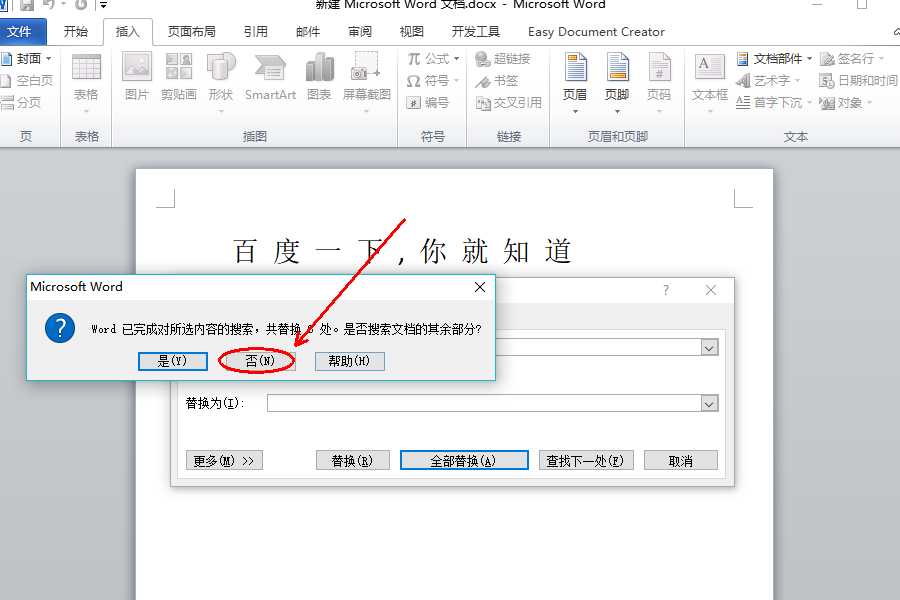
Task: Insert a text box with 文本框
Action: pos(710,83)
